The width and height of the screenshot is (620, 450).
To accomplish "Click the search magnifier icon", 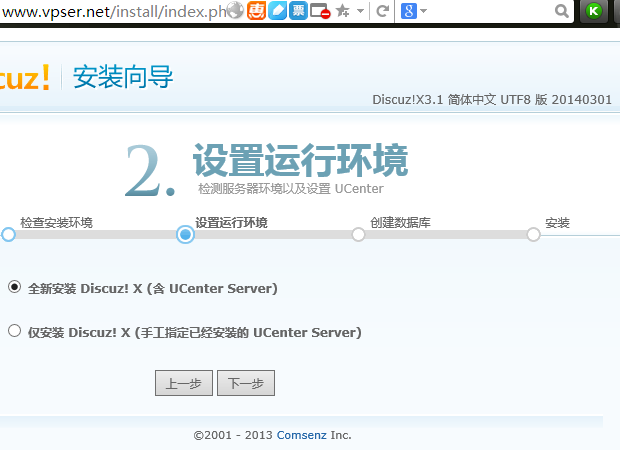I will point(563,11).
